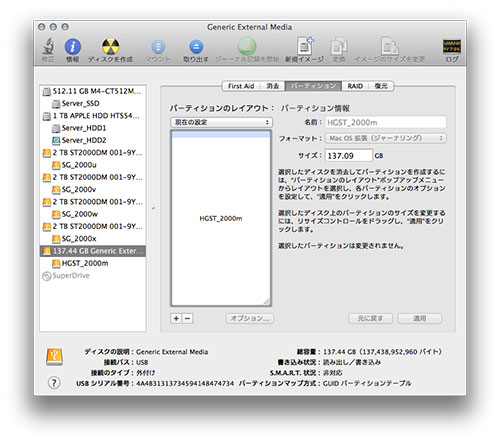
Task: Switch to the First Aid tab
Action: pos(241,86)
